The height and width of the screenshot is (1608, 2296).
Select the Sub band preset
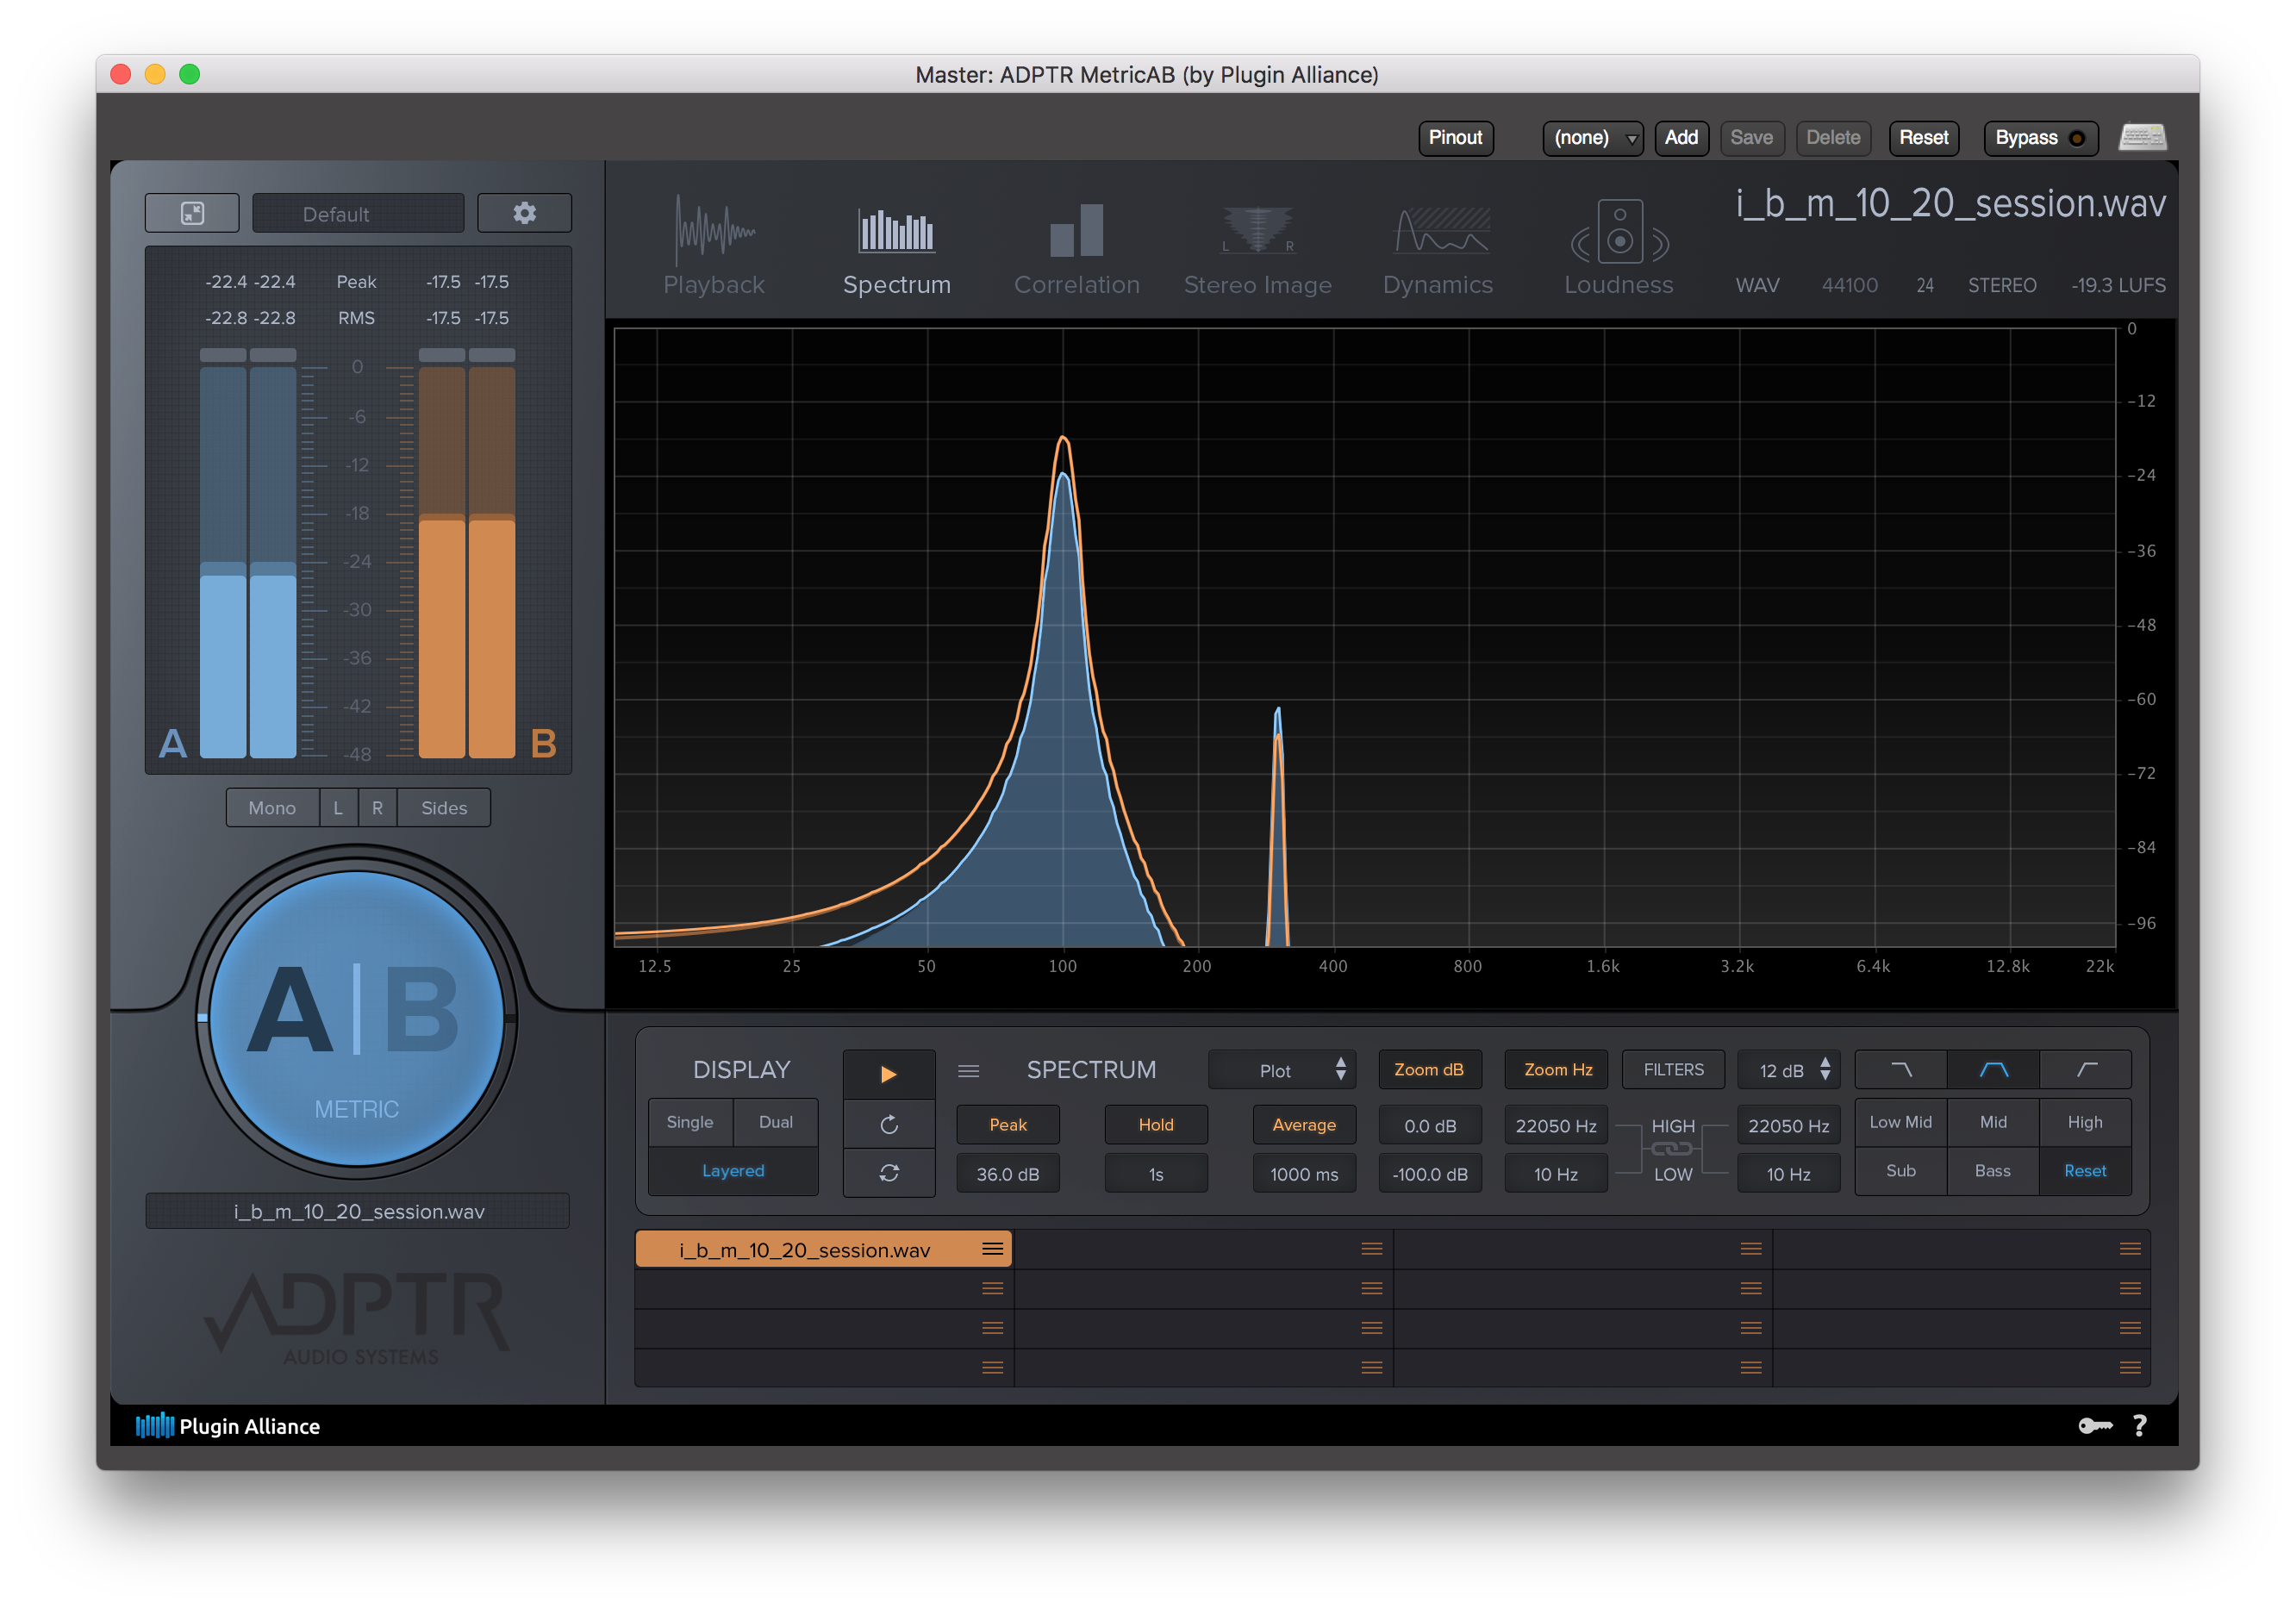(x=1901, y=1171)
